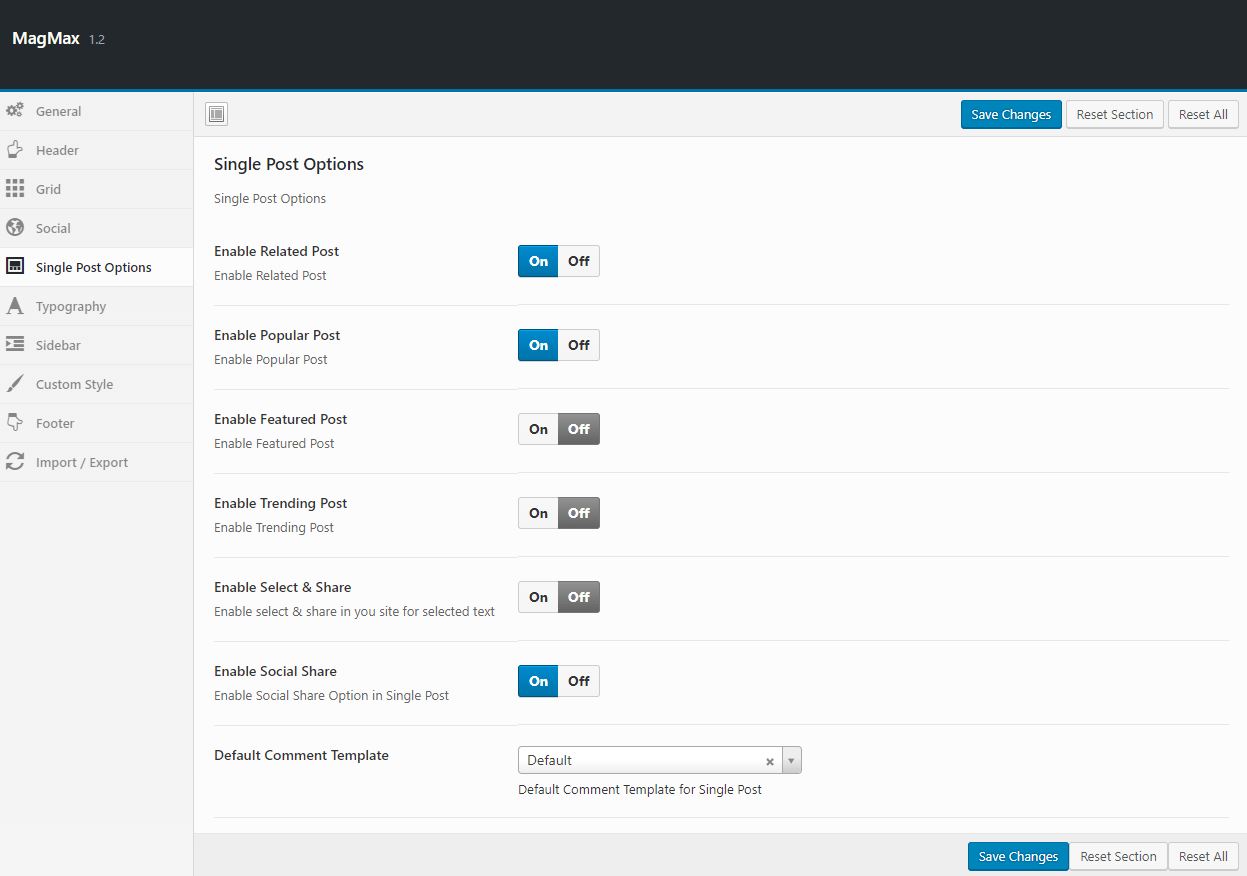Click the bottom Reset Section button
This screenshot has width=1247, height=876.
click(x=1118, y=857)
